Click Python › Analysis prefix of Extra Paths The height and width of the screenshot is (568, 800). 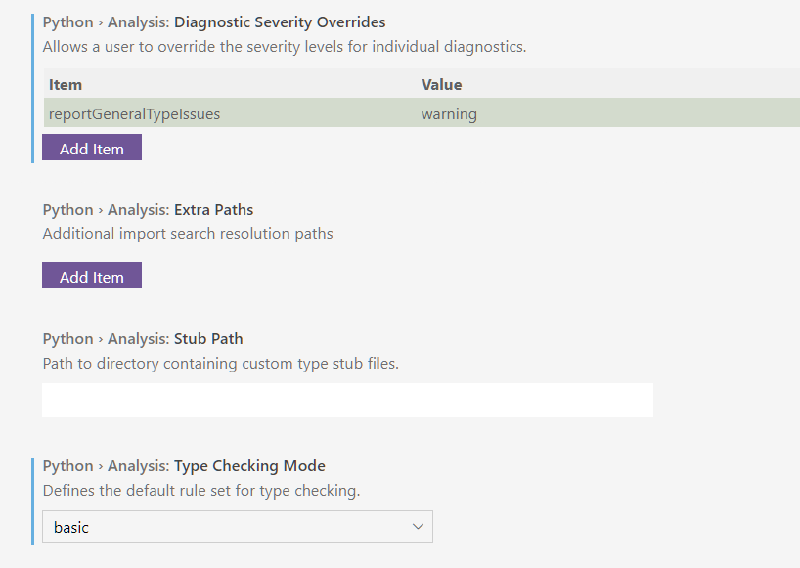click(x=106, y=210)
